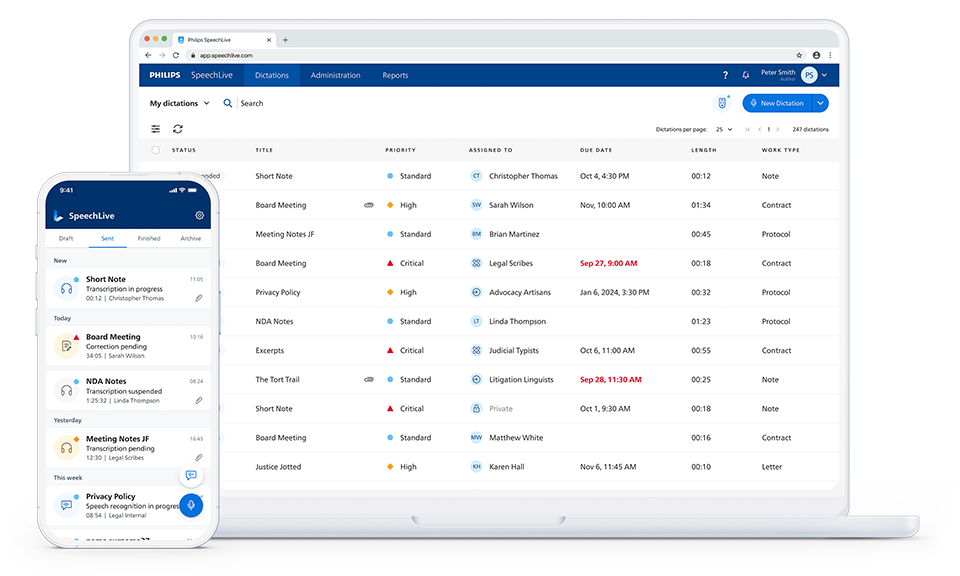The height and width of the screenshot is (576, 960).
Task: Refresh the dictation list
Action: [178, 129]
